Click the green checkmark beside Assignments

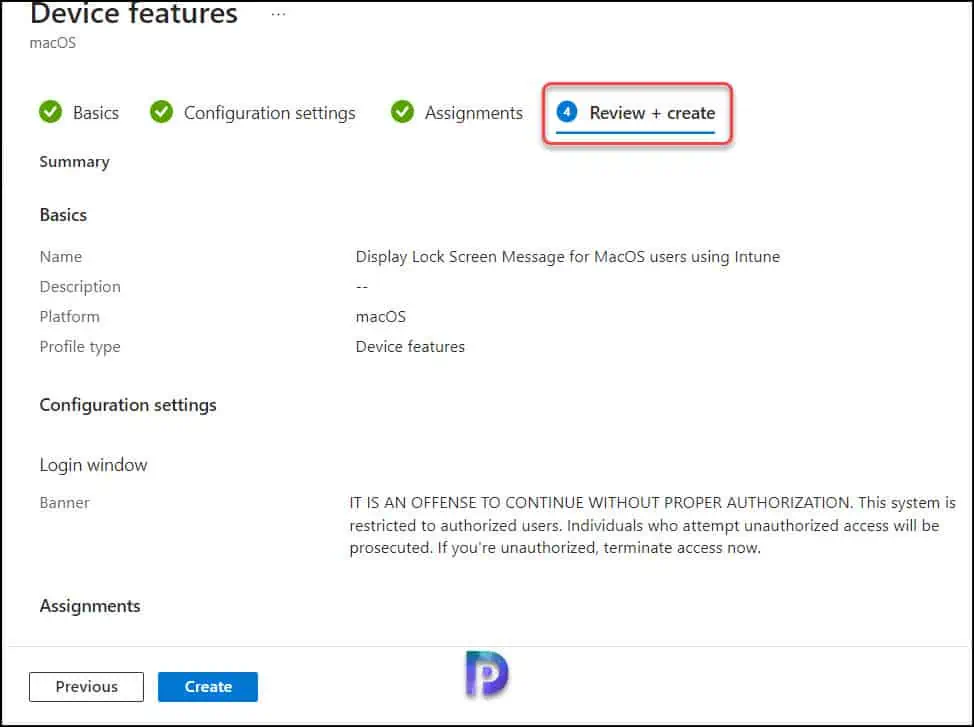click(403, 112)
